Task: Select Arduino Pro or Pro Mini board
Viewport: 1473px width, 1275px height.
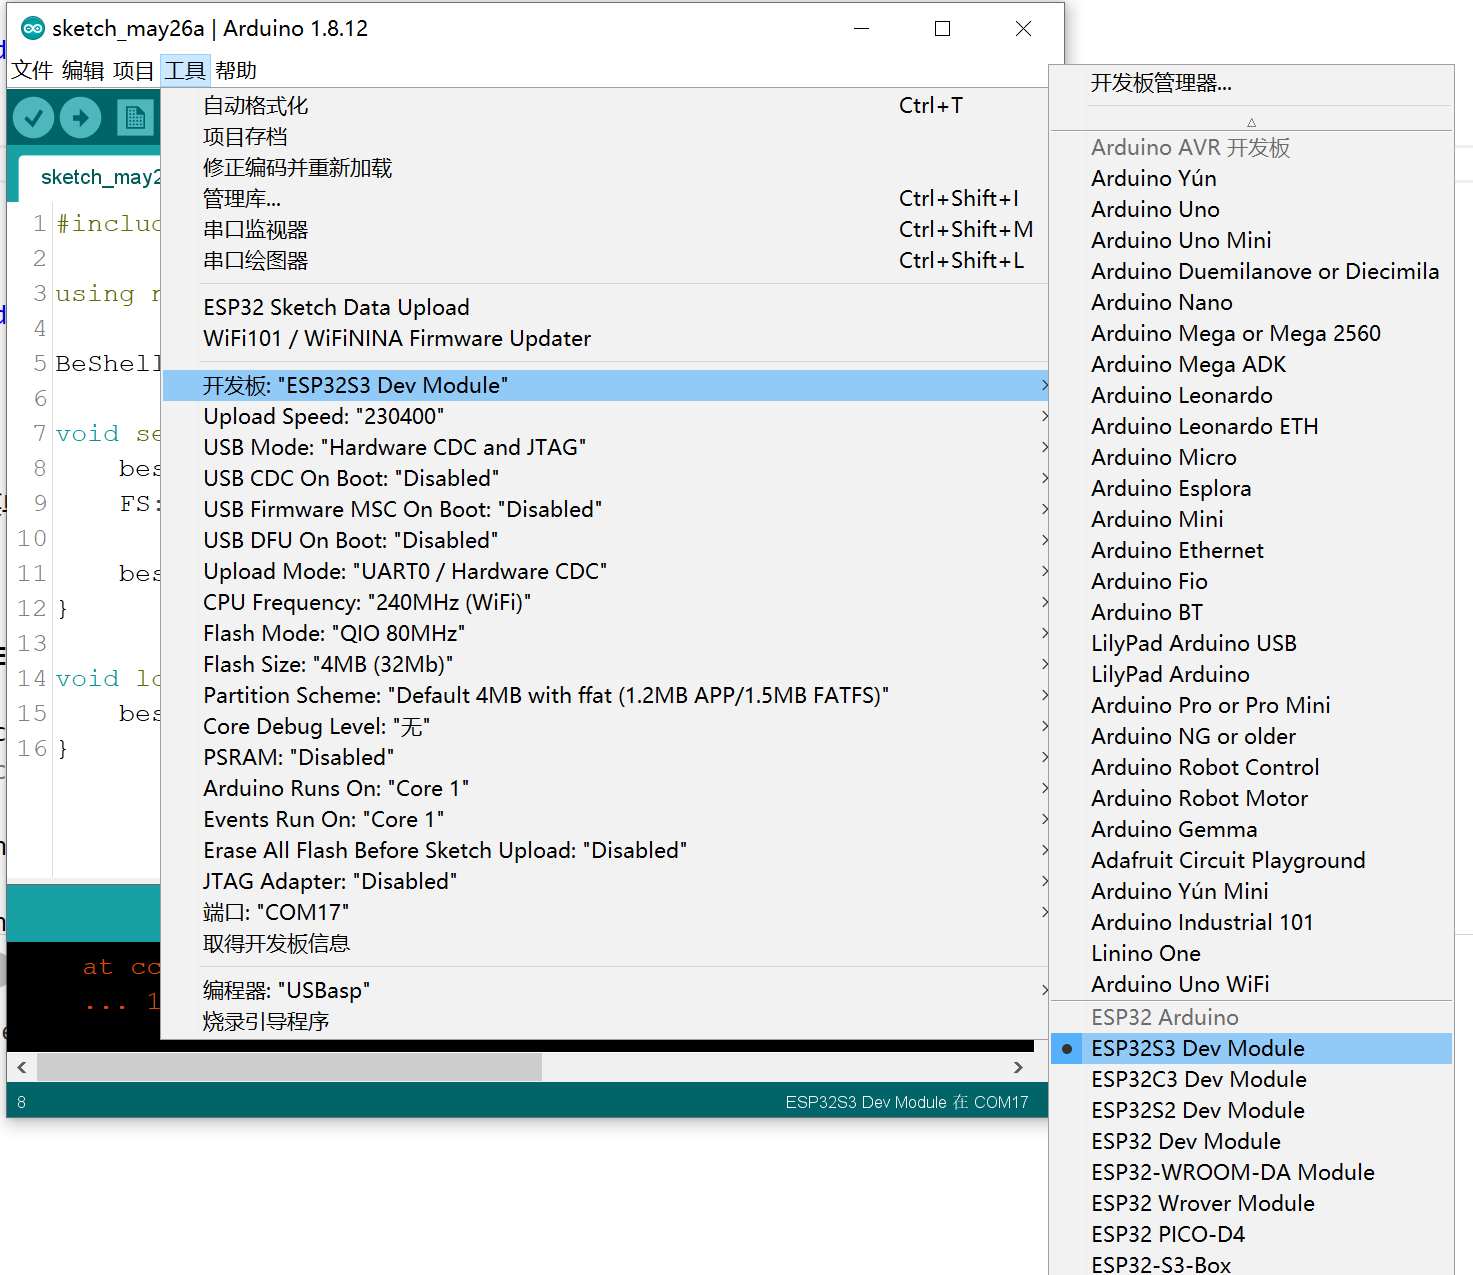Action: coord(1251,706)
